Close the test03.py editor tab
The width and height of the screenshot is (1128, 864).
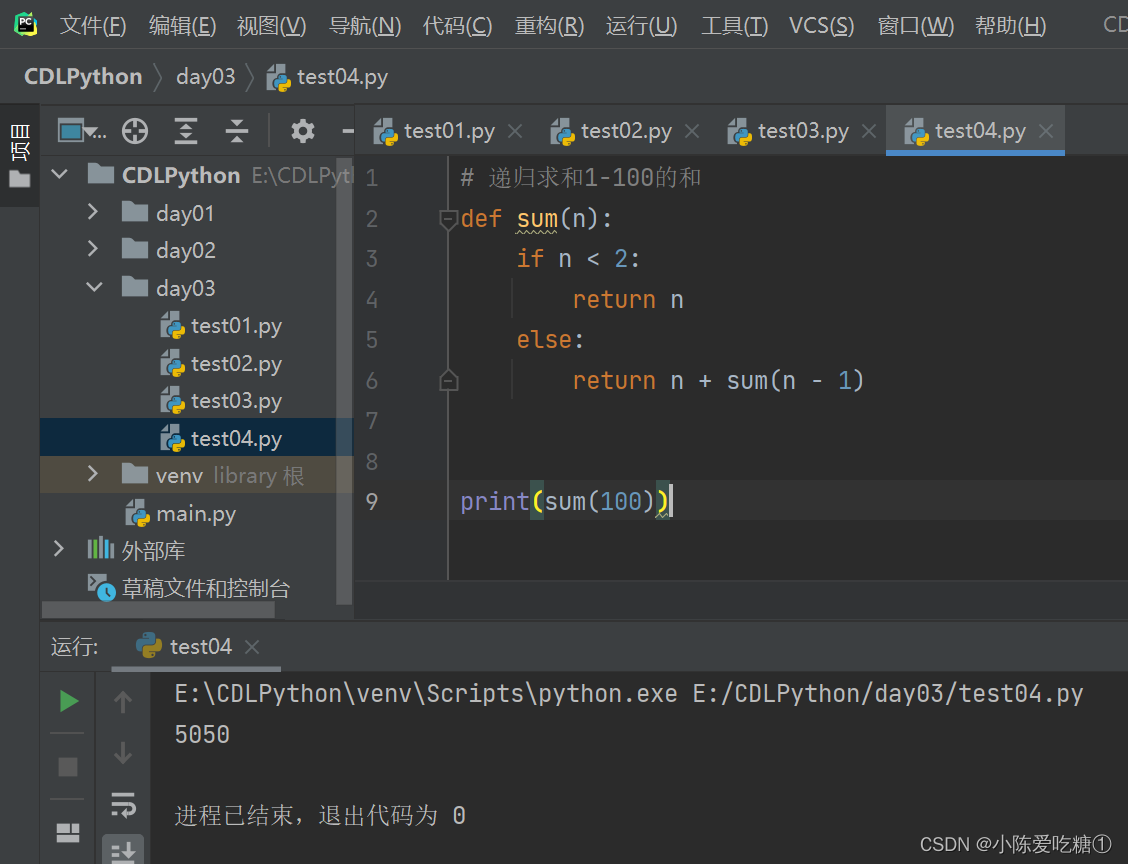(x=869, y=131)
